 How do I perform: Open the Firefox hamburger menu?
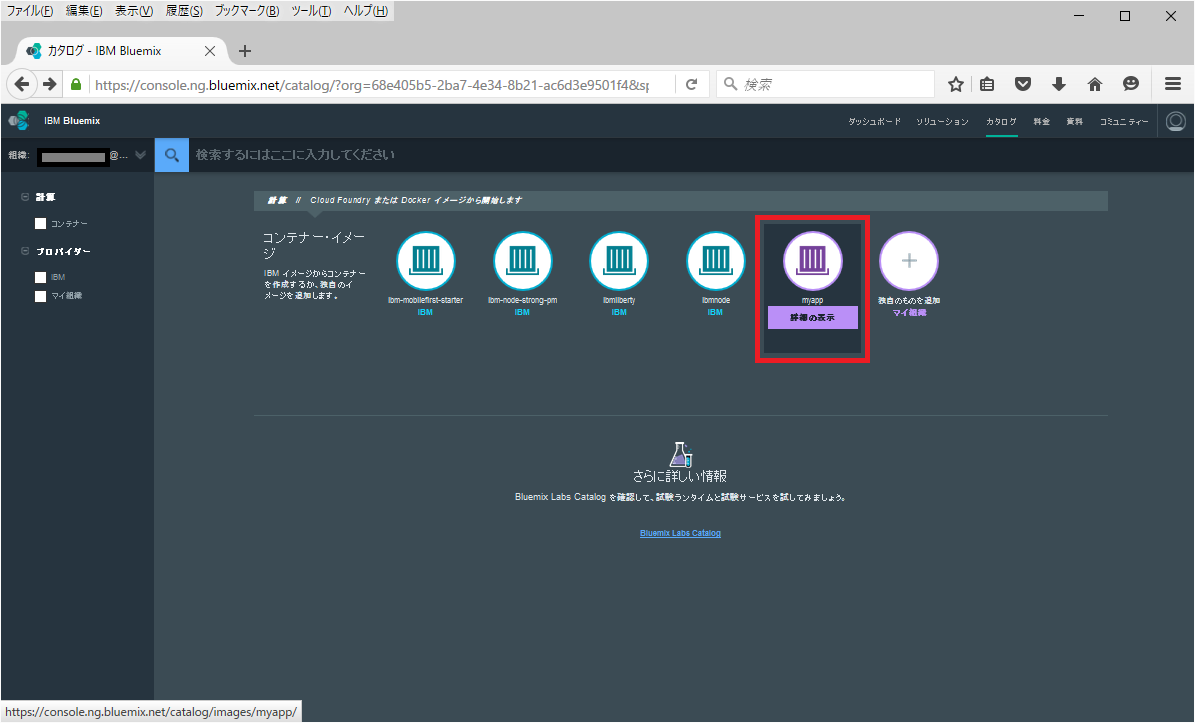[x=1173, y=84]
